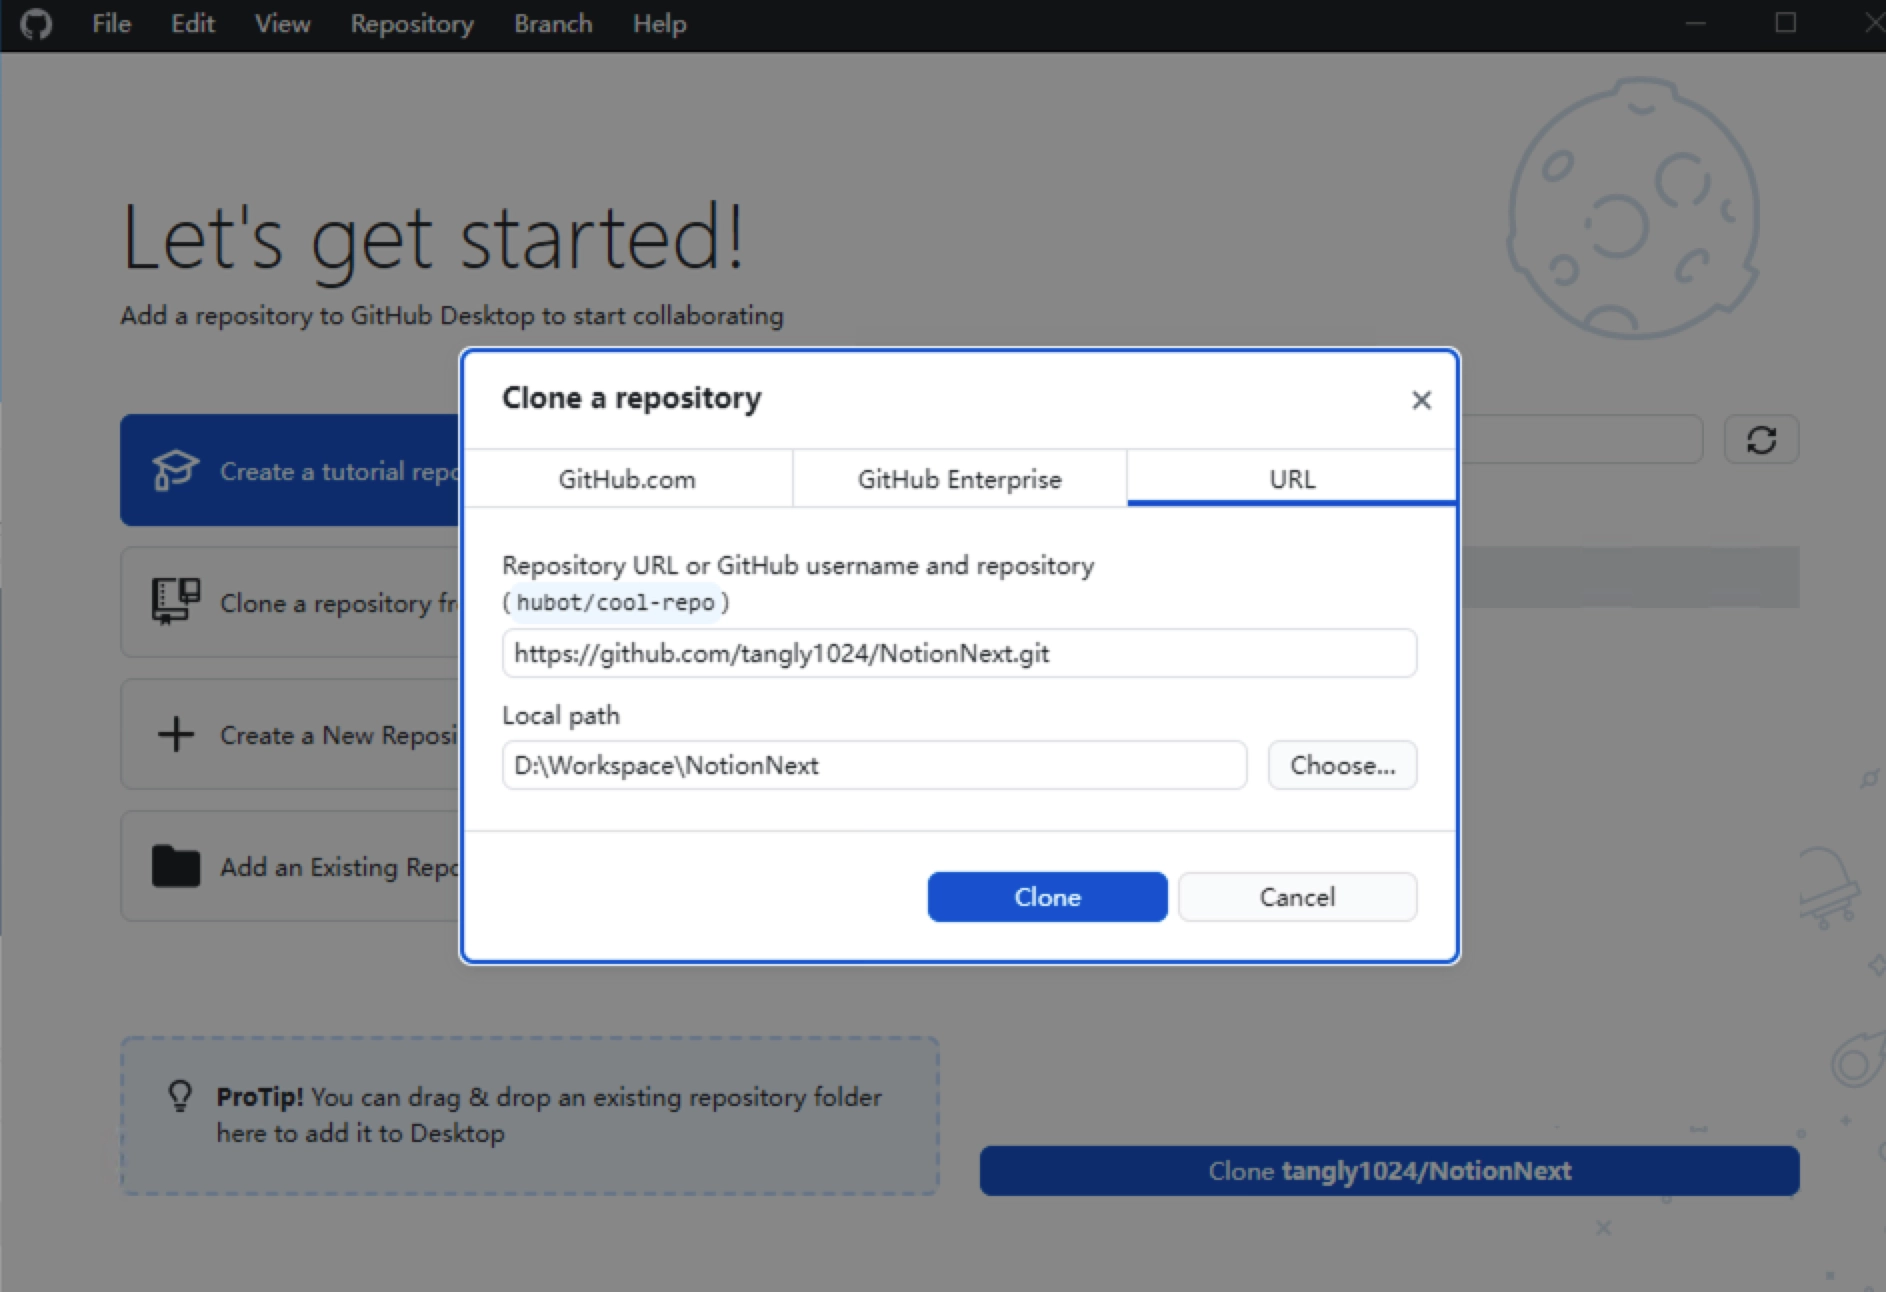Open the File menu

point(111,24)
